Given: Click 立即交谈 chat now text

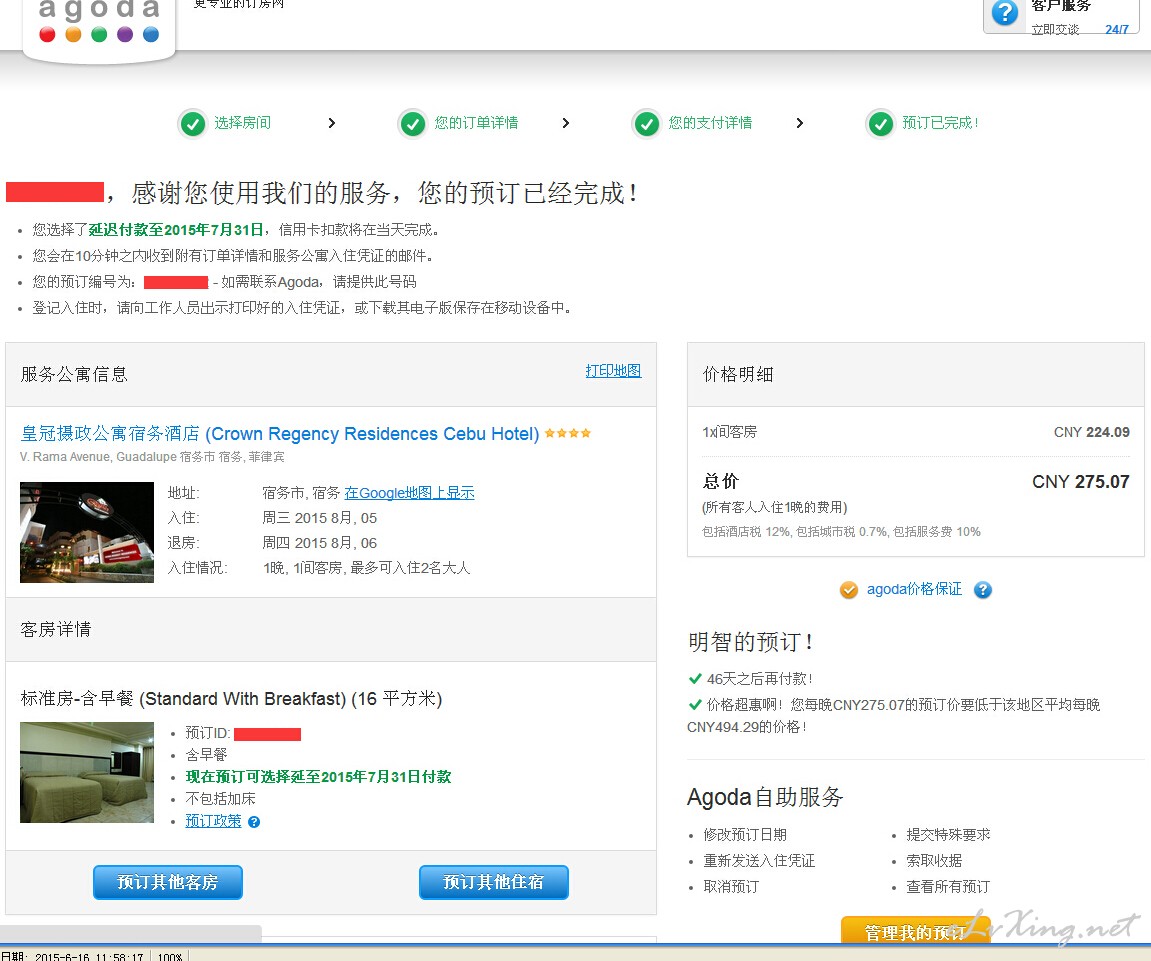Looking at the screenshot, I should pyautogui.click(x=1055, y=29).
